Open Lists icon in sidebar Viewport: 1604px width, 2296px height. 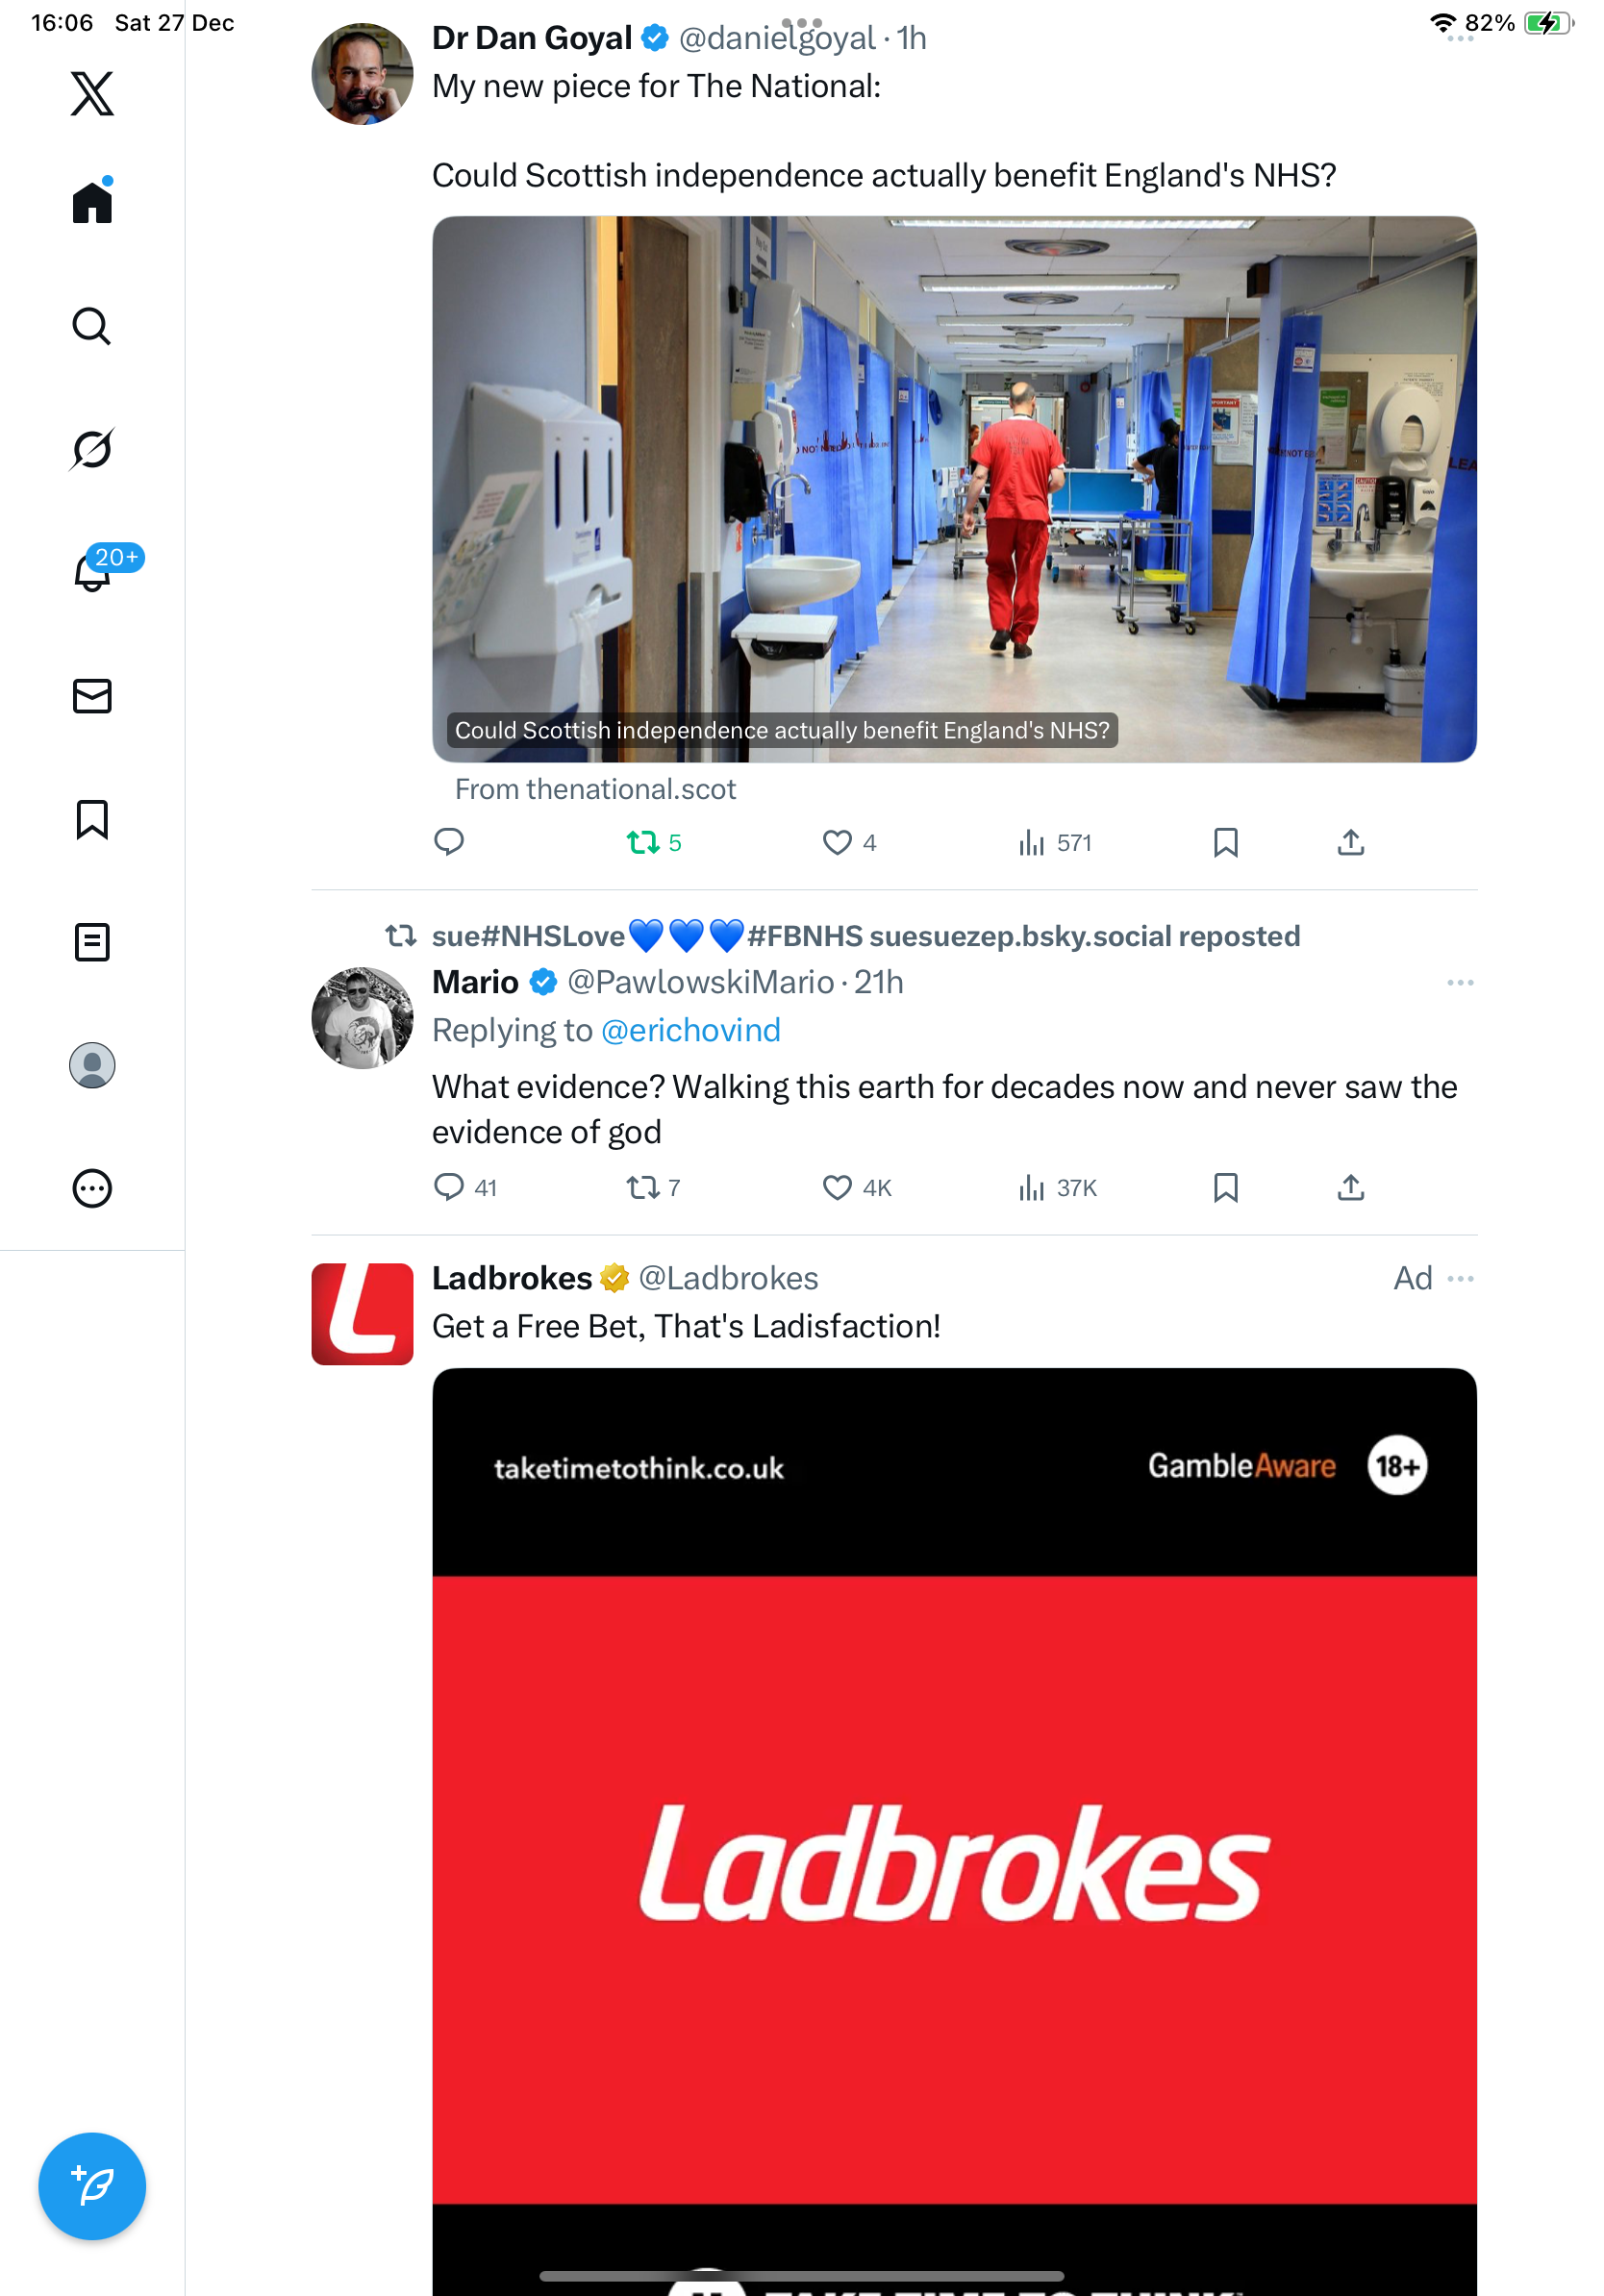click(x=92, y=942)
